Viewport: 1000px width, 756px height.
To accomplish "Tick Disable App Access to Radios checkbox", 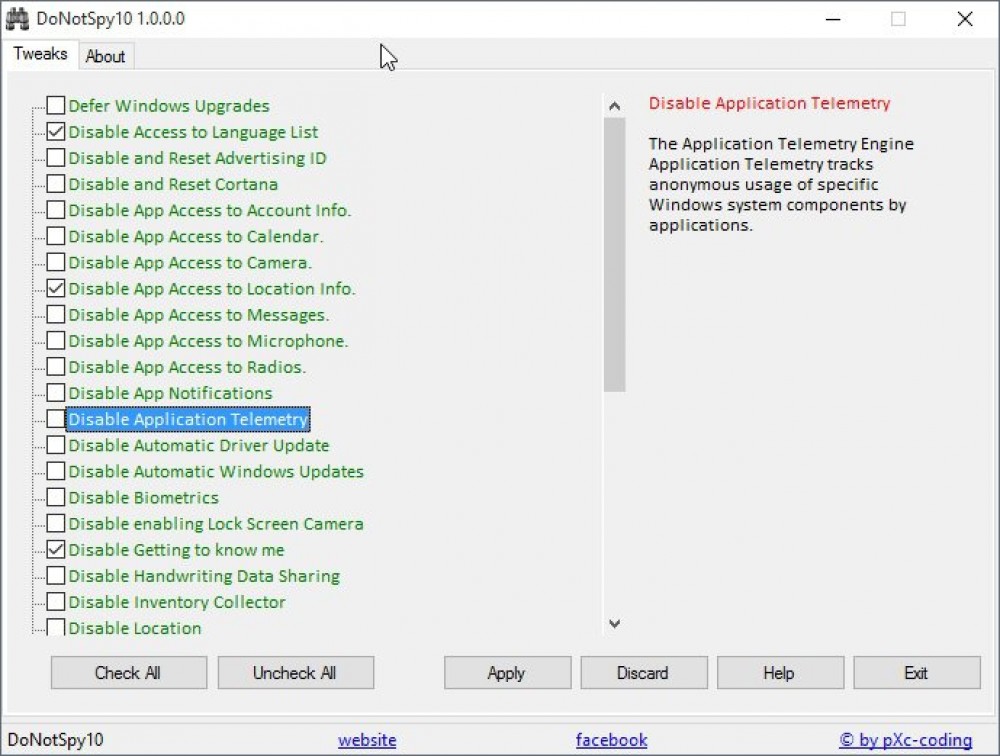I will [x=56, y=367].
